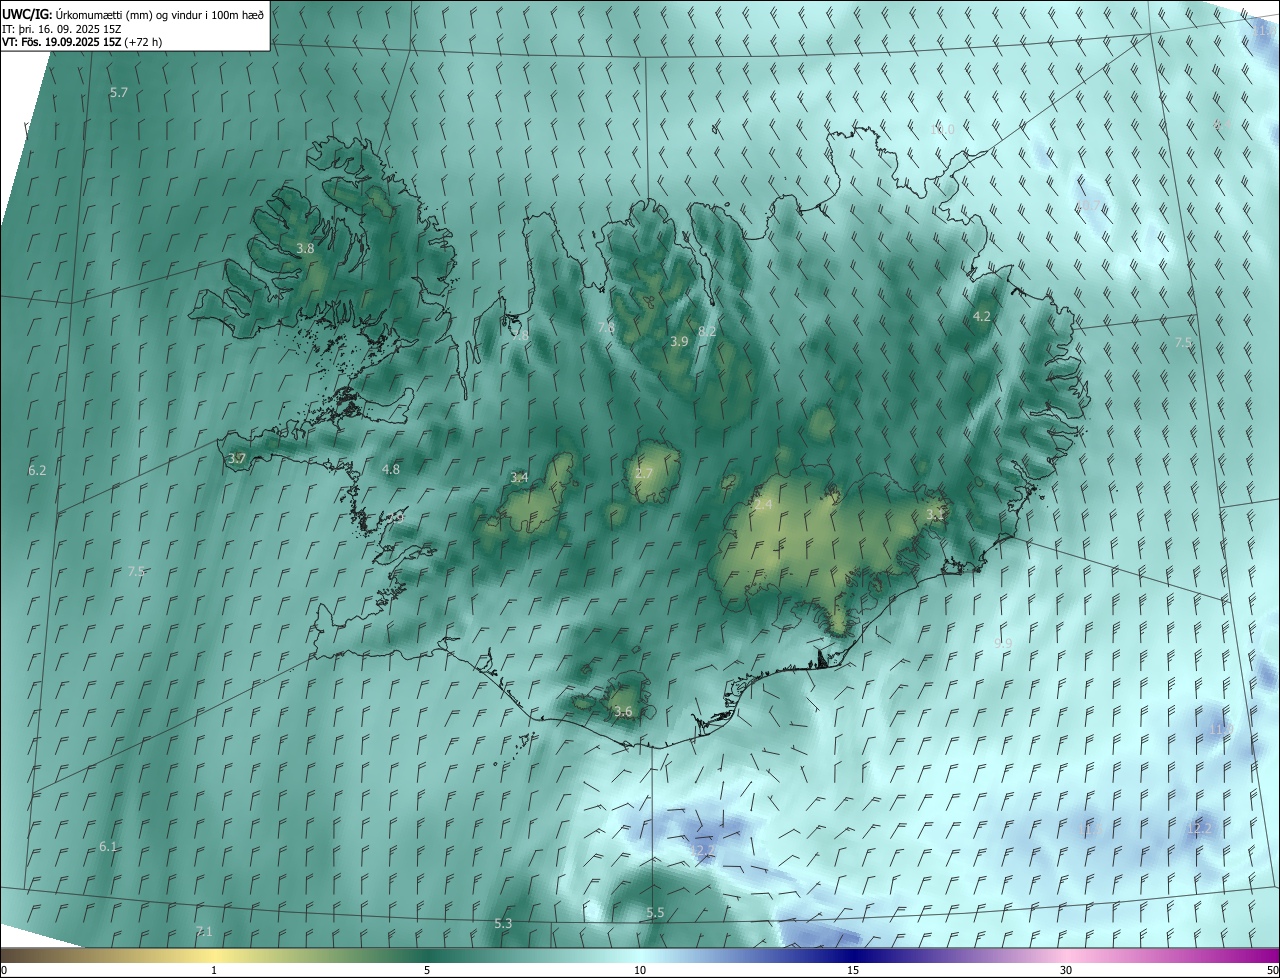Click the '50' tick on the color scale
1280x978 pixels.
1272,970
